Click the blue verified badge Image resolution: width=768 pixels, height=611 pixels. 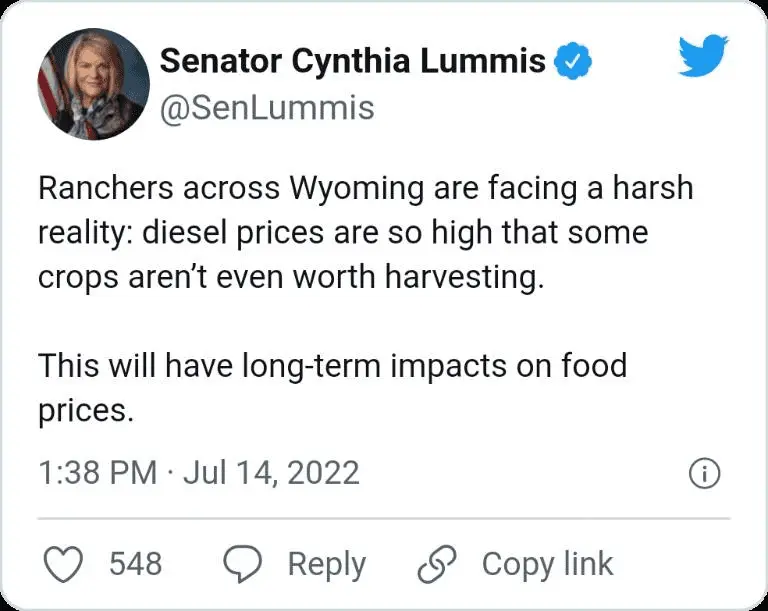click(573, 61)
